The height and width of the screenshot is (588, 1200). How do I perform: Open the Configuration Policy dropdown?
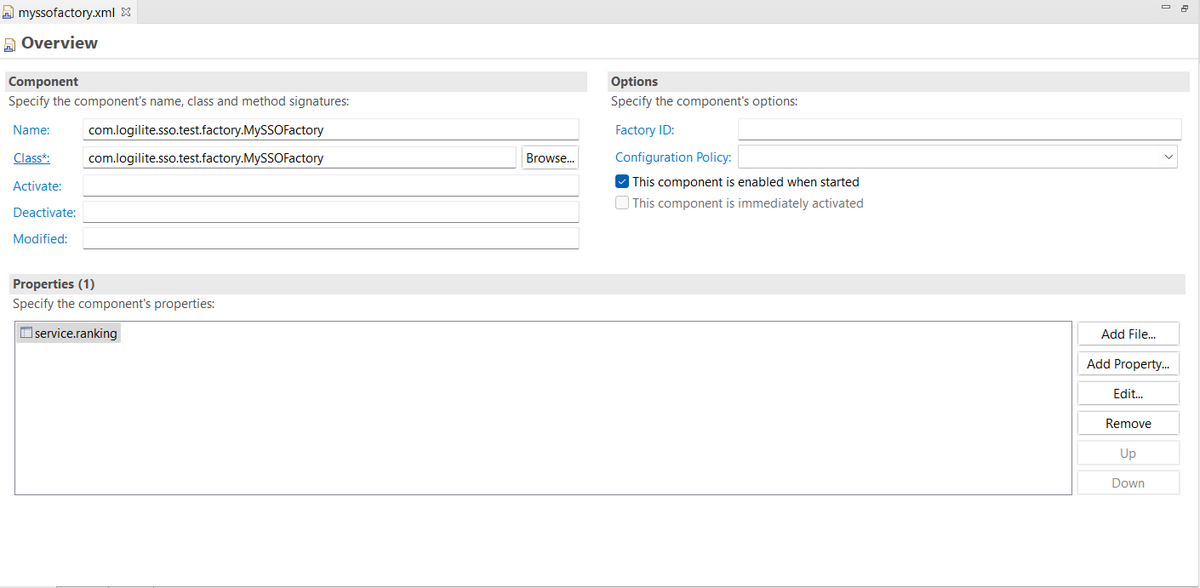[1168, 157]
